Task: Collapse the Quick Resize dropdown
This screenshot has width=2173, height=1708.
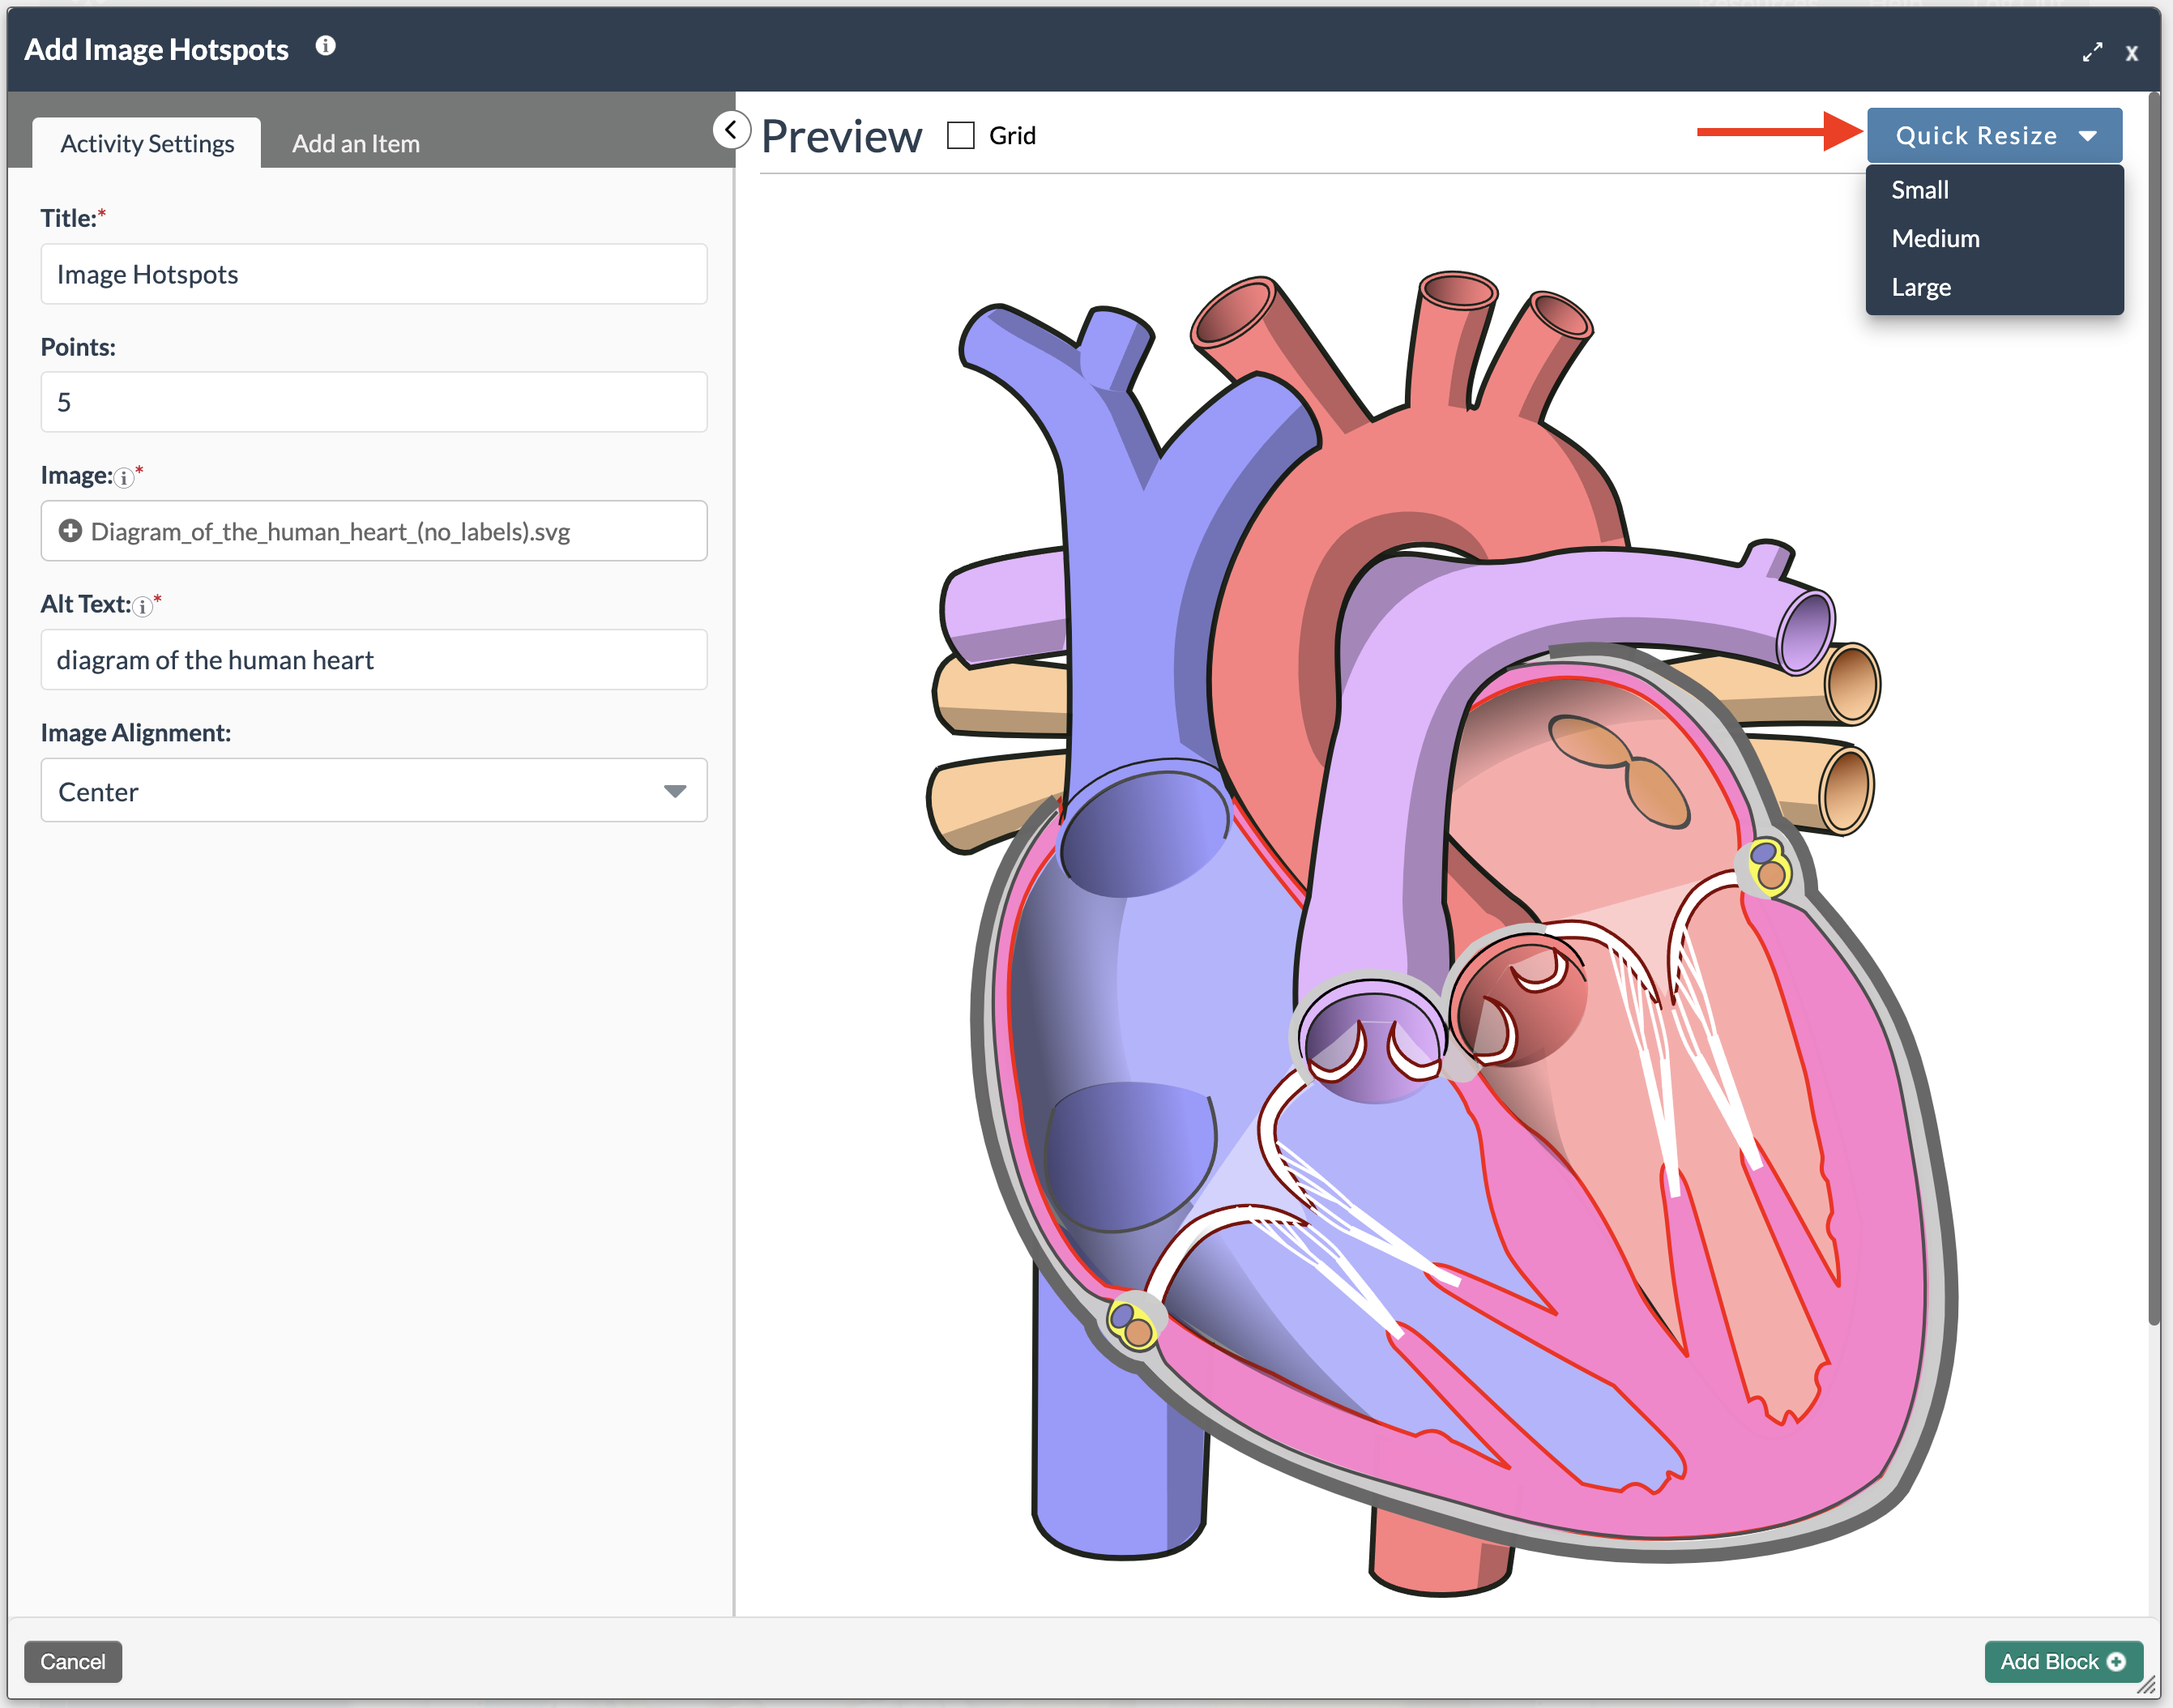Action: point(1993,135)
